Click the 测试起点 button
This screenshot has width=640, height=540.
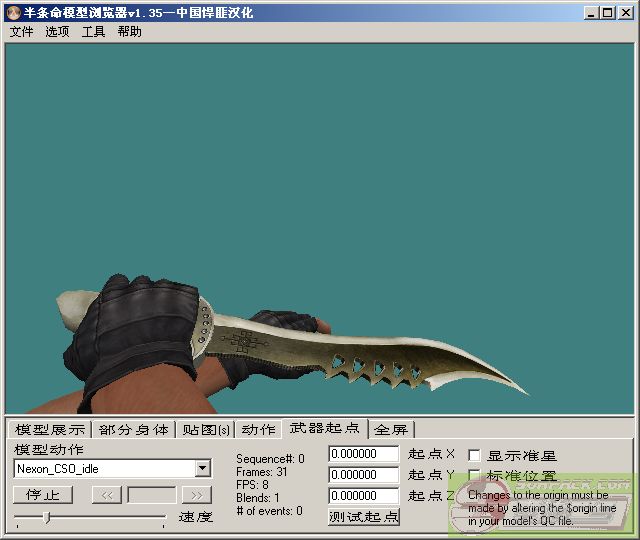tap(364, 517)
